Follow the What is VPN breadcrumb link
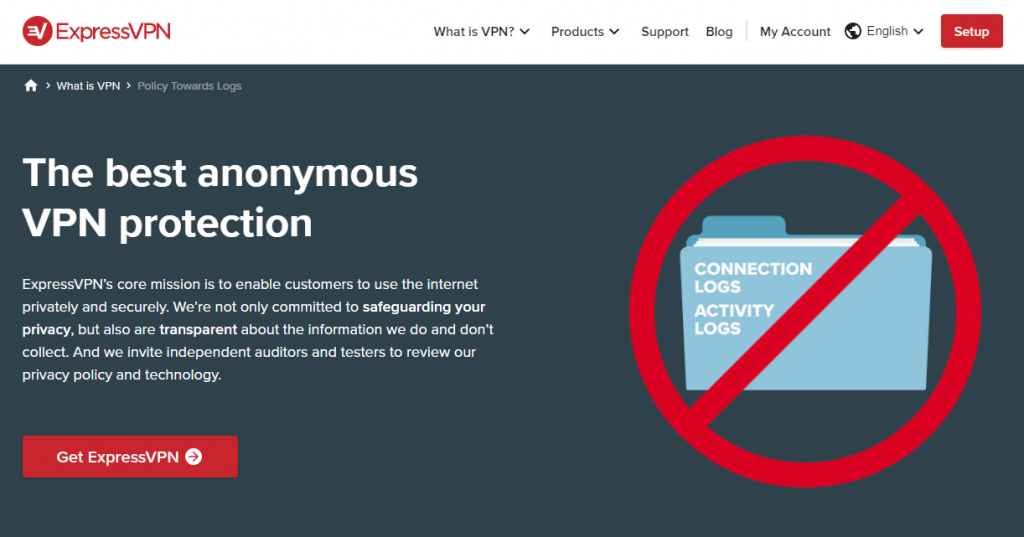The image size is (1024, 537). tap(88, 86)
